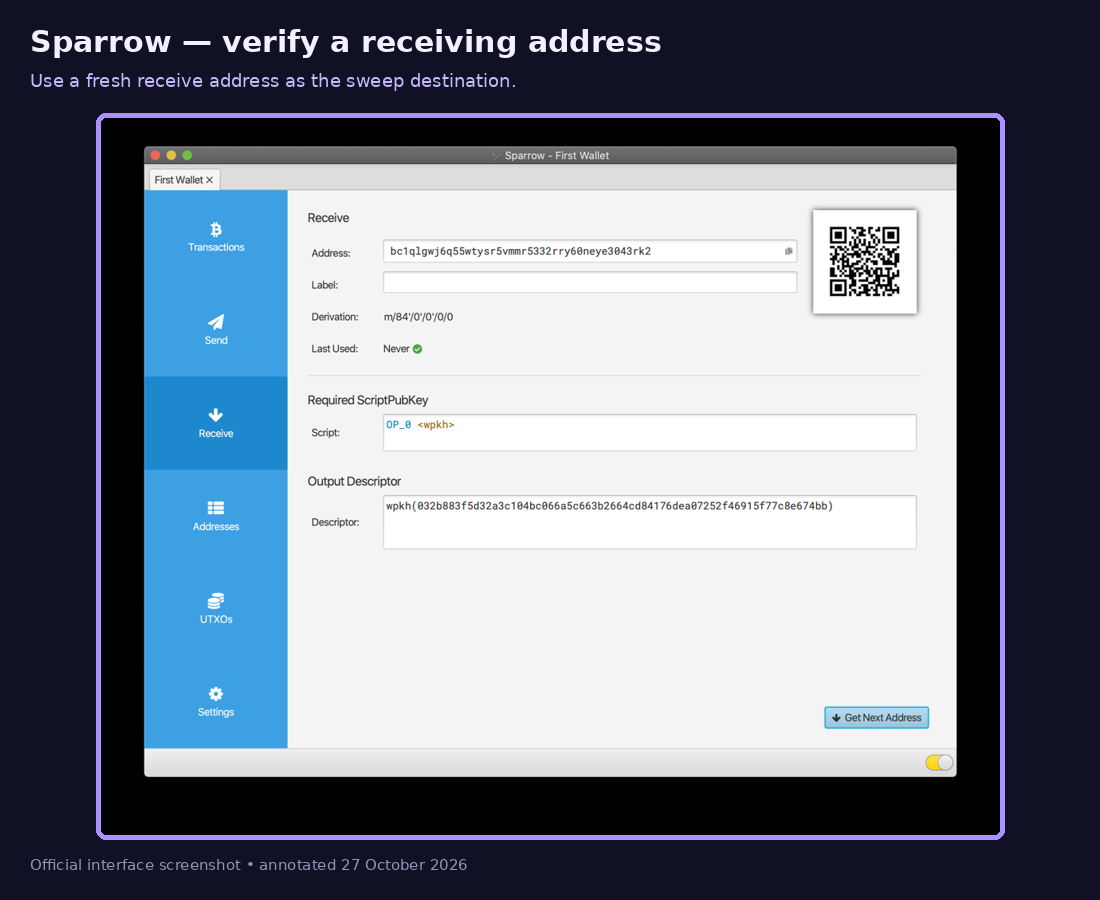Image resolution: width=1100 pixels, height=900 pixels.
Task: Click Get Next Address button
Action: [876, 718]
